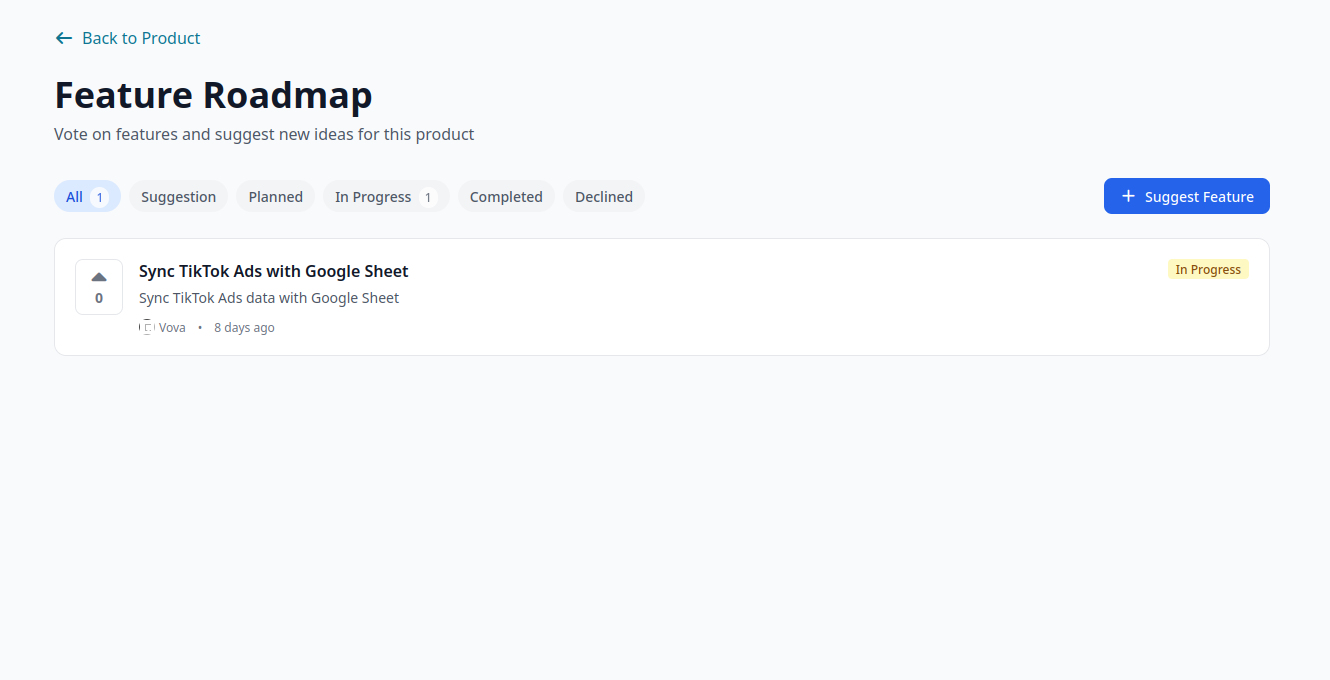1330x680 pixels.
Task: Click the vote count showing 0
Action: 98,298
